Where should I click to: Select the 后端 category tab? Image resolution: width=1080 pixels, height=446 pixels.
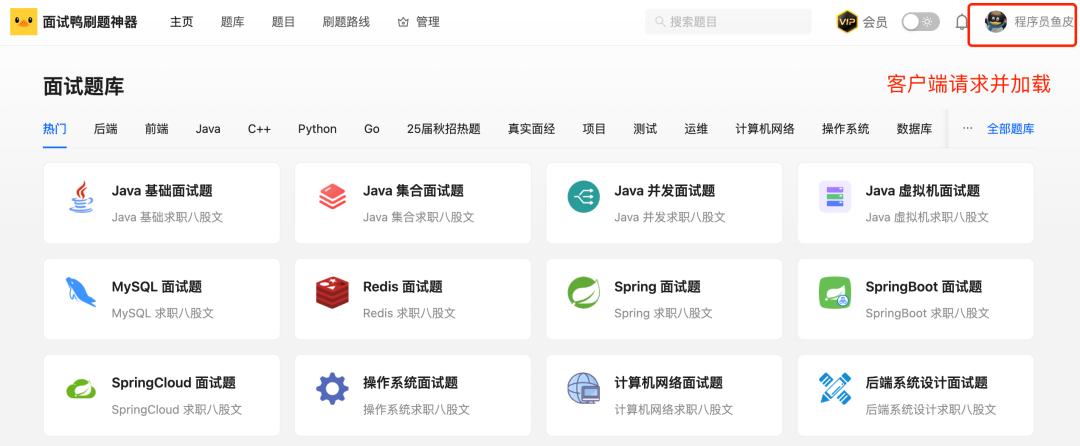[105, 129]
